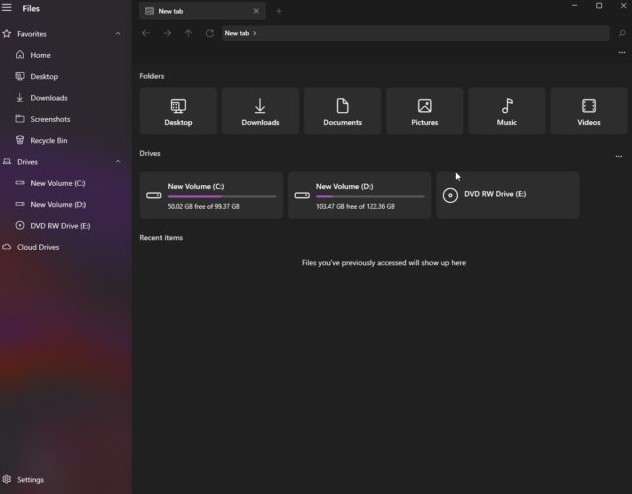Open Settings at the bottom of the sidebar
Screen dimensions: 632x494
[x=30, y=480]
